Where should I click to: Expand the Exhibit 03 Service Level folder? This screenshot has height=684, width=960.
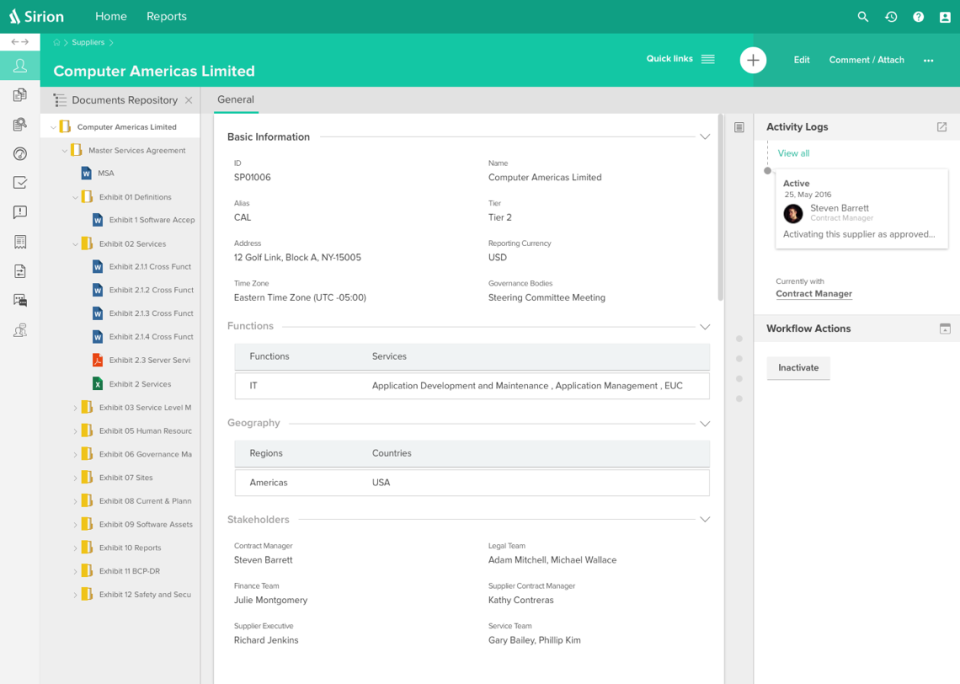[75, 408]
